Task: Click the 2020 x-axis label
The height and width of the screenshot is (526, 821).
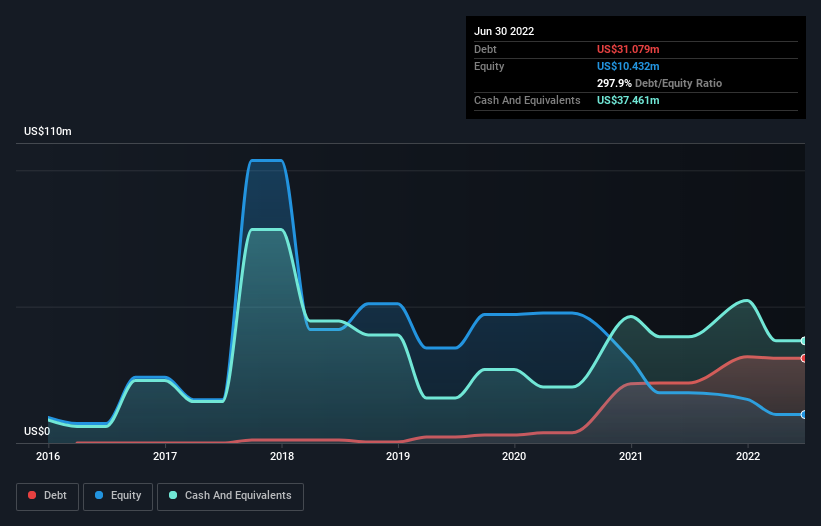Action: [x=514, y=456]
